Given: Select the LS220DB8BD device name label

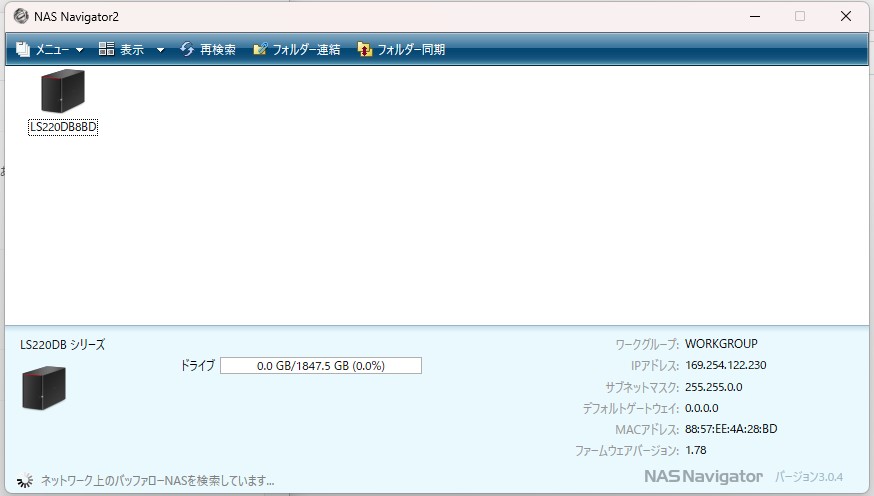Looking at the screenshot, I should tap(63, 127).
